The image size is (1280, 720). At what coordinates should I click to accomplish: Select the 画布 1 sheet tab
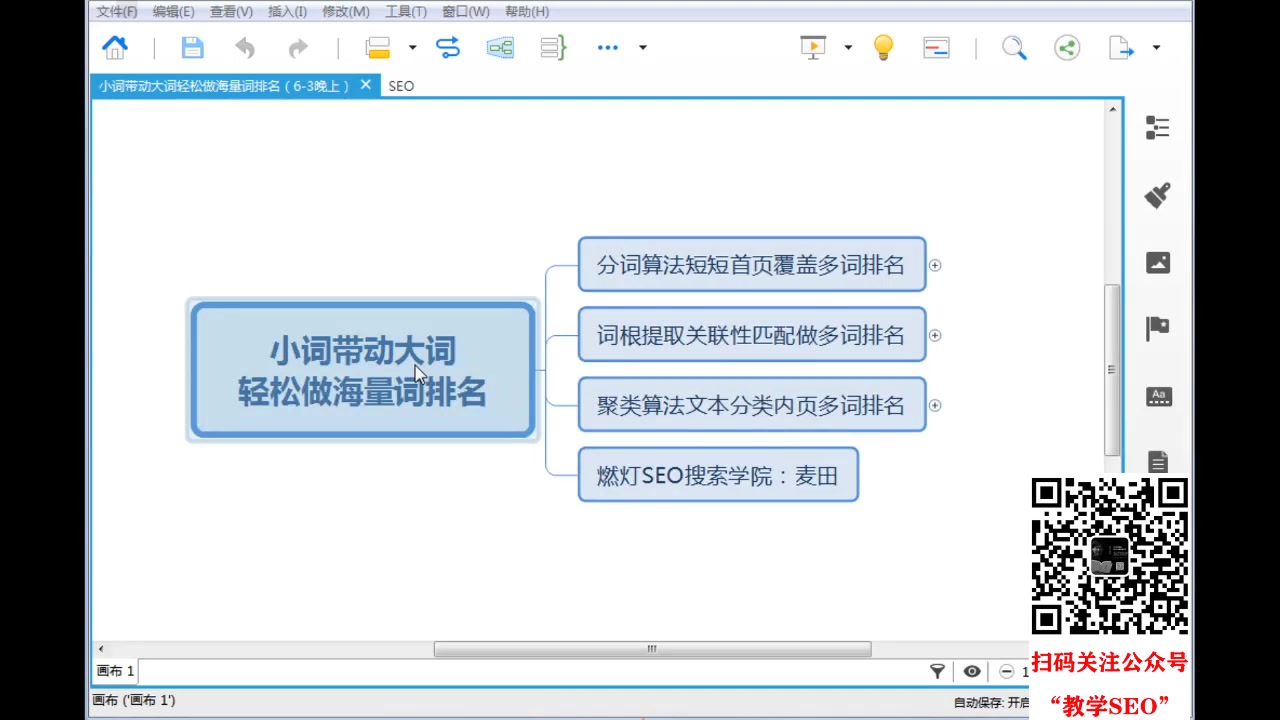tap(115, 671)
